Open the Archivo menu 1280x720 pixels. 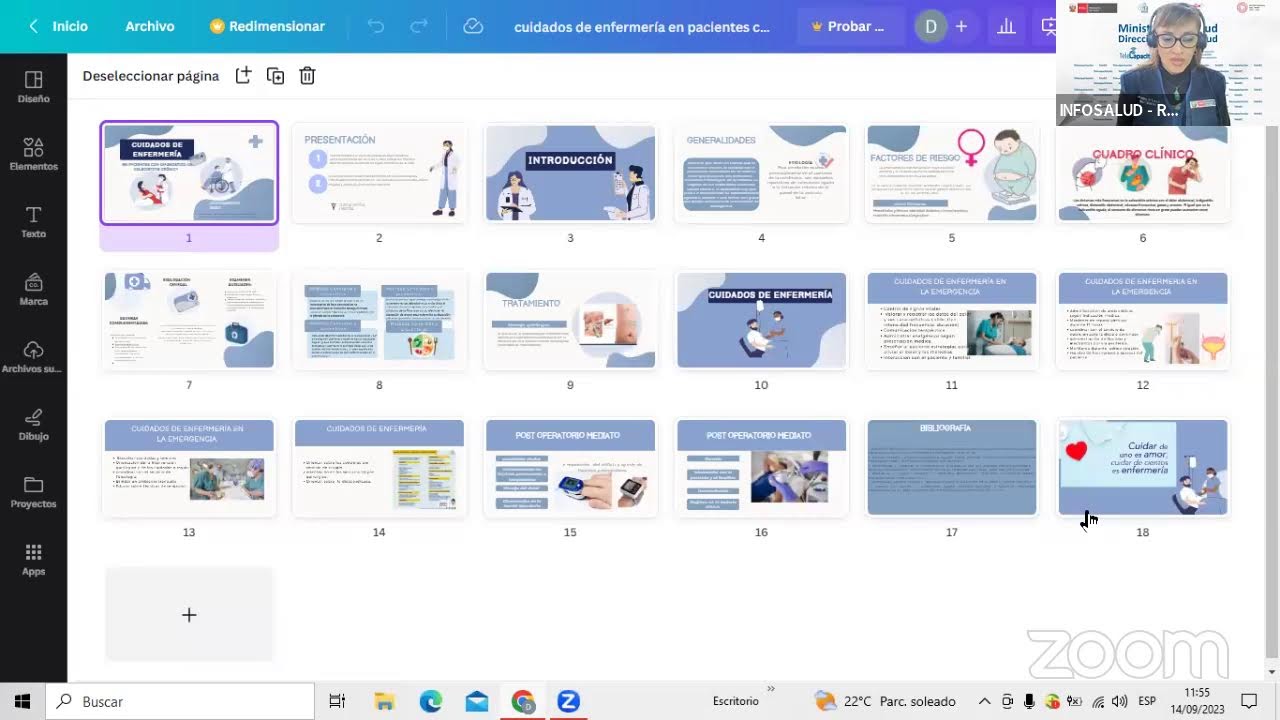point(150,26)
